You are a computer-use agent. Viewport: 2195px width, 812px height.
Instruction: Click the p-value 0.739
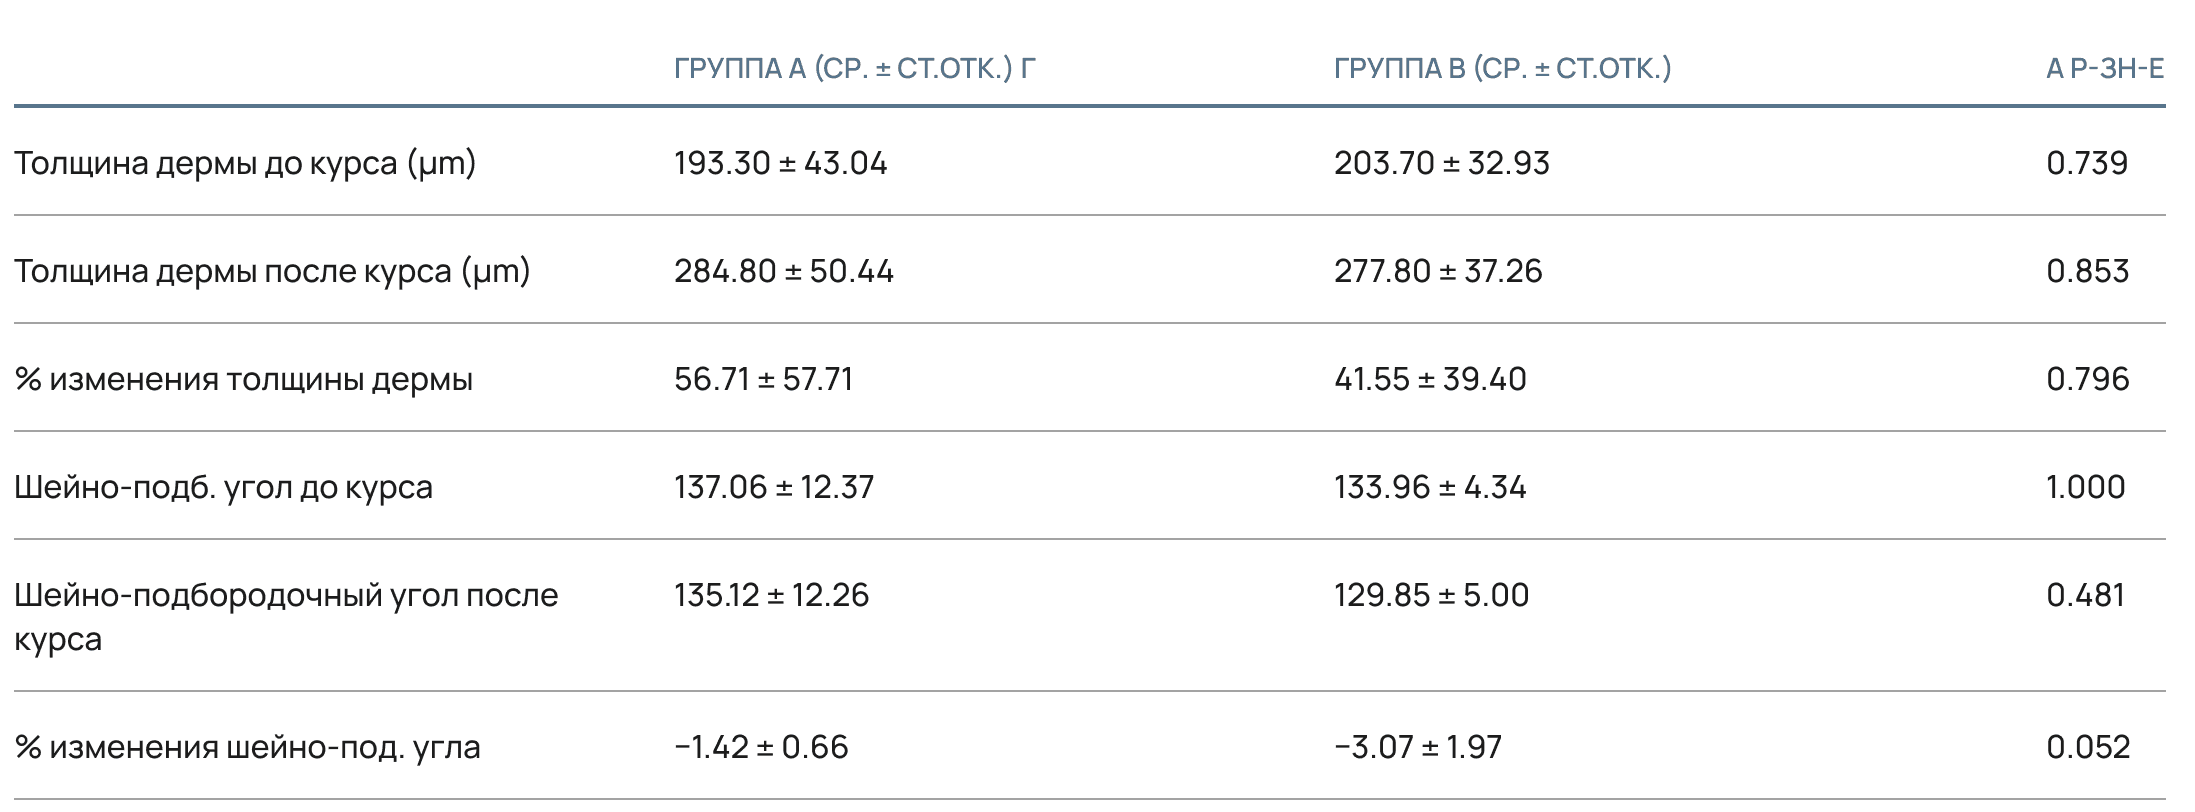(x=2087, y=163)
